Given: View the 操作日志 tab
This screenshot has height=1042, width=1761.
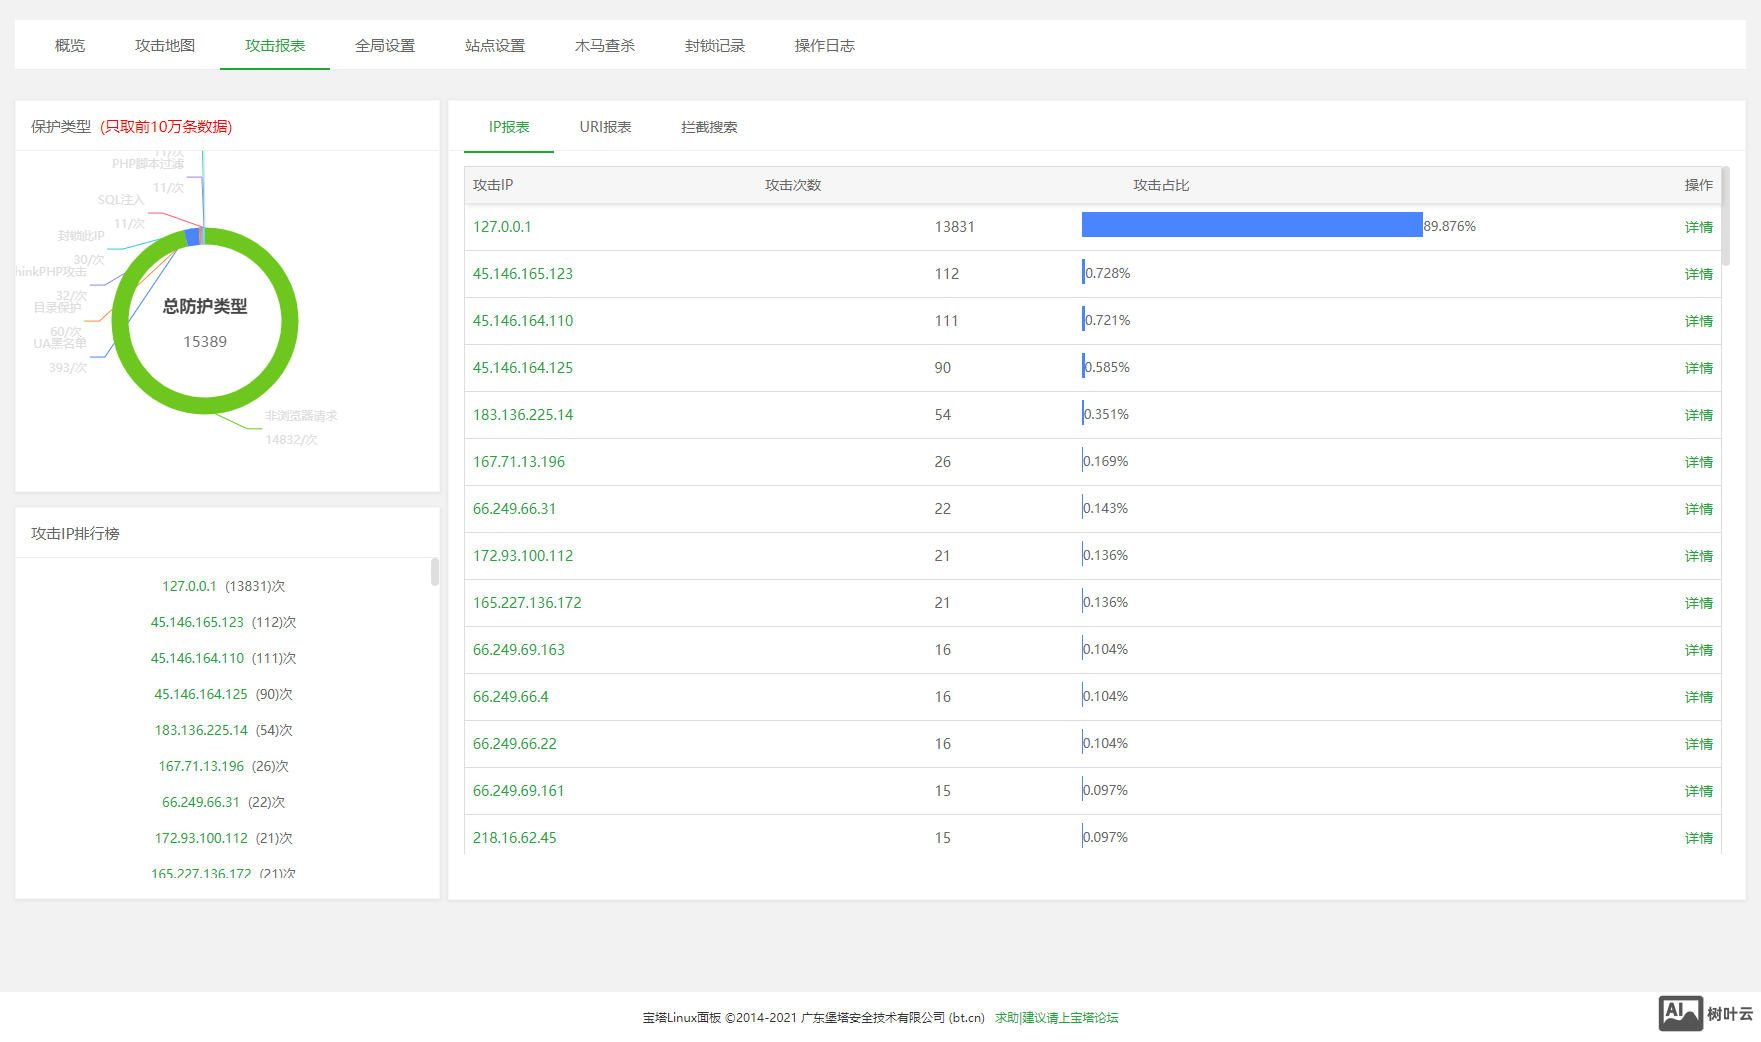Looking at the screenshot, I should pos(825,46).
